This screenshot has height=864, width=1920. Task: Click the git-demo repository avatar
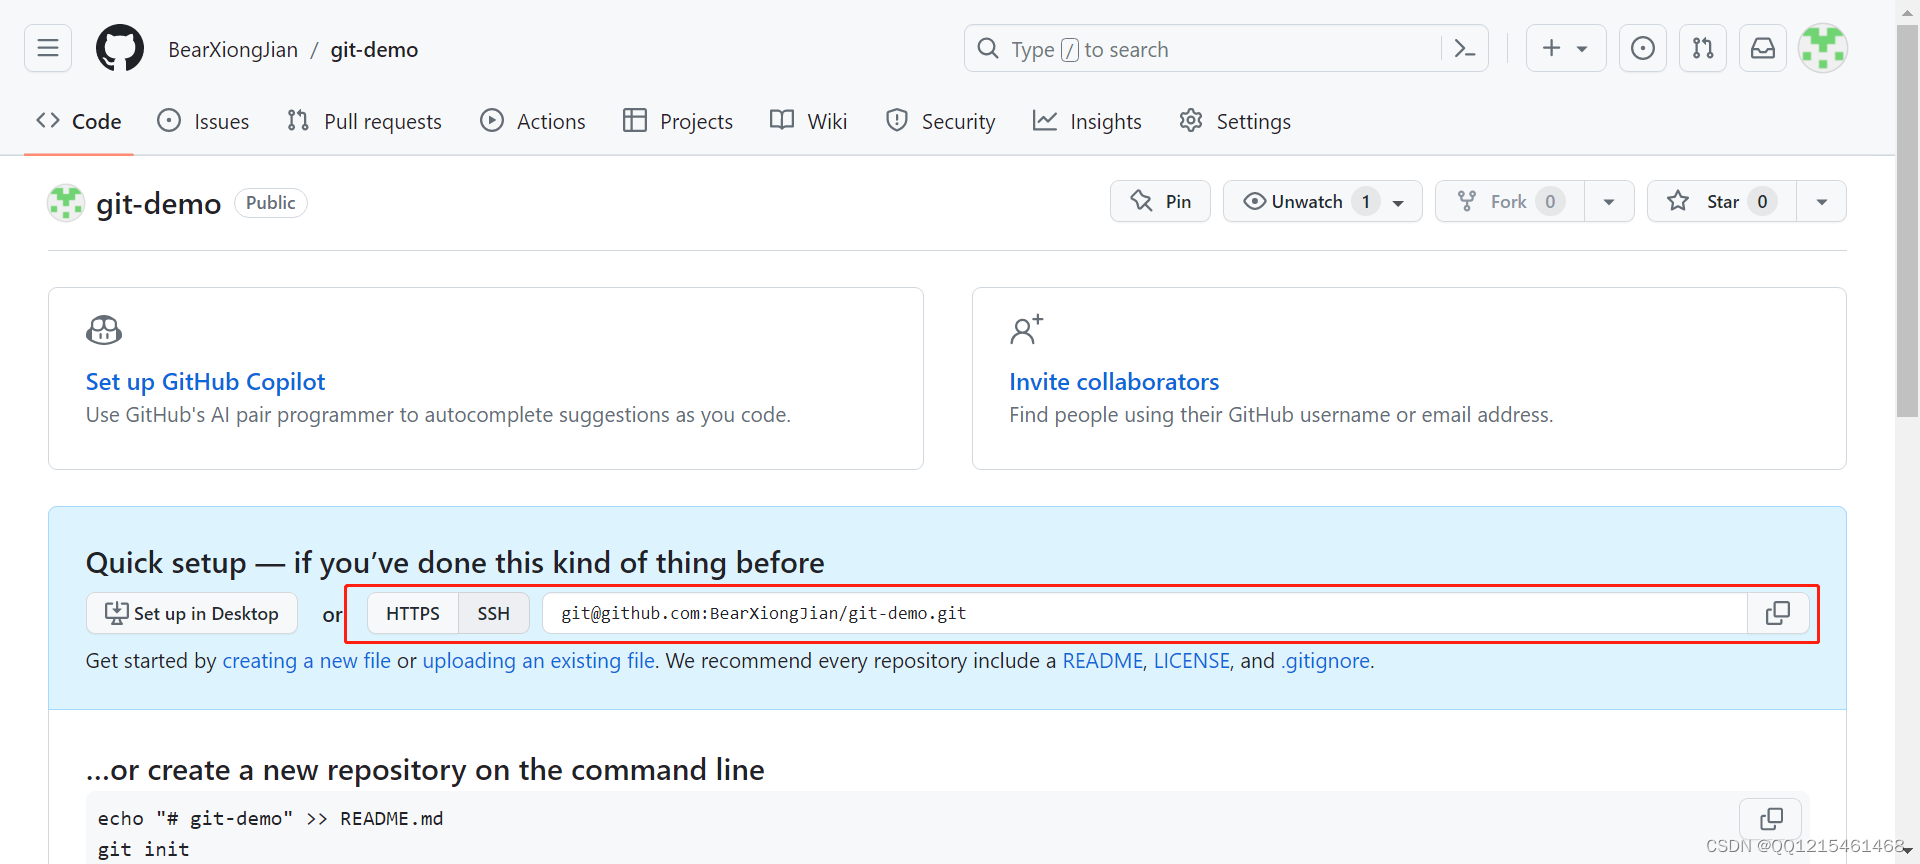coord(66,203)
